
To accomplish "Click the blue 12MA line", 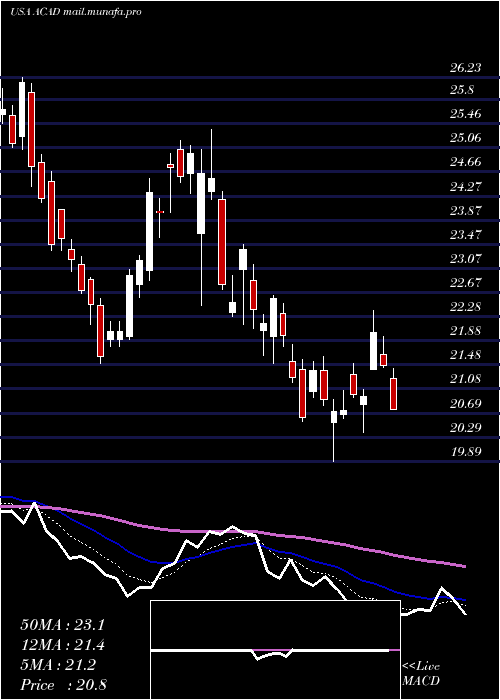I will pos(232,547).
